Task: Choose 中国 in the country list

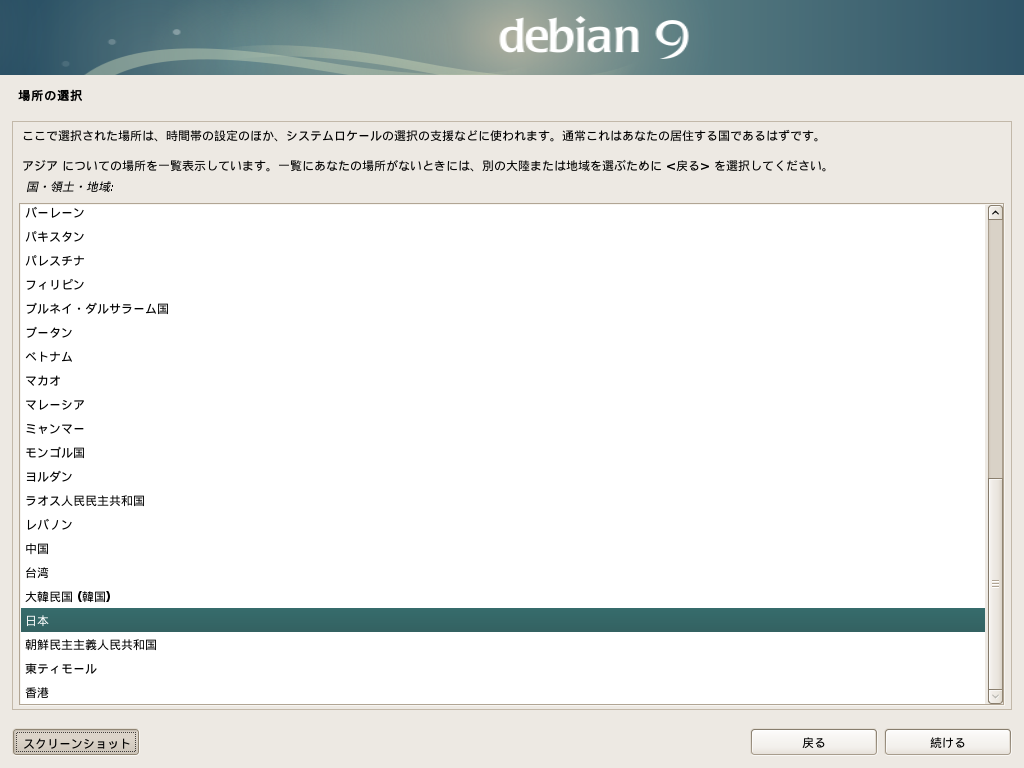Action: pyautogui.click(x=502, y=549)
